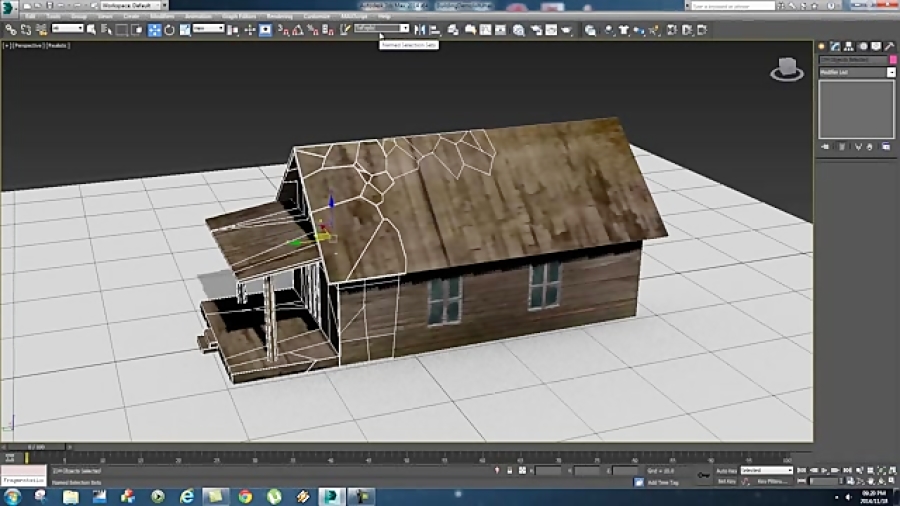Click the Mirror tool
Viewport: 900px width, 506px height.
click(420, 30)
